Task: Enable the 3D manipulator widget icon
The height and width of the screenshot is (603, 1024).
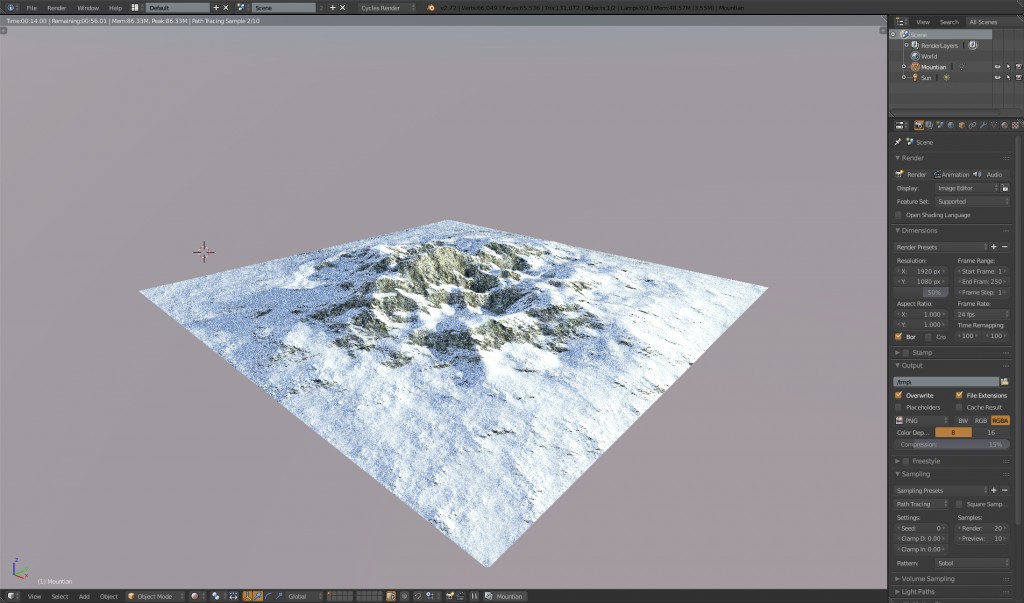Action: click(246, 596)
